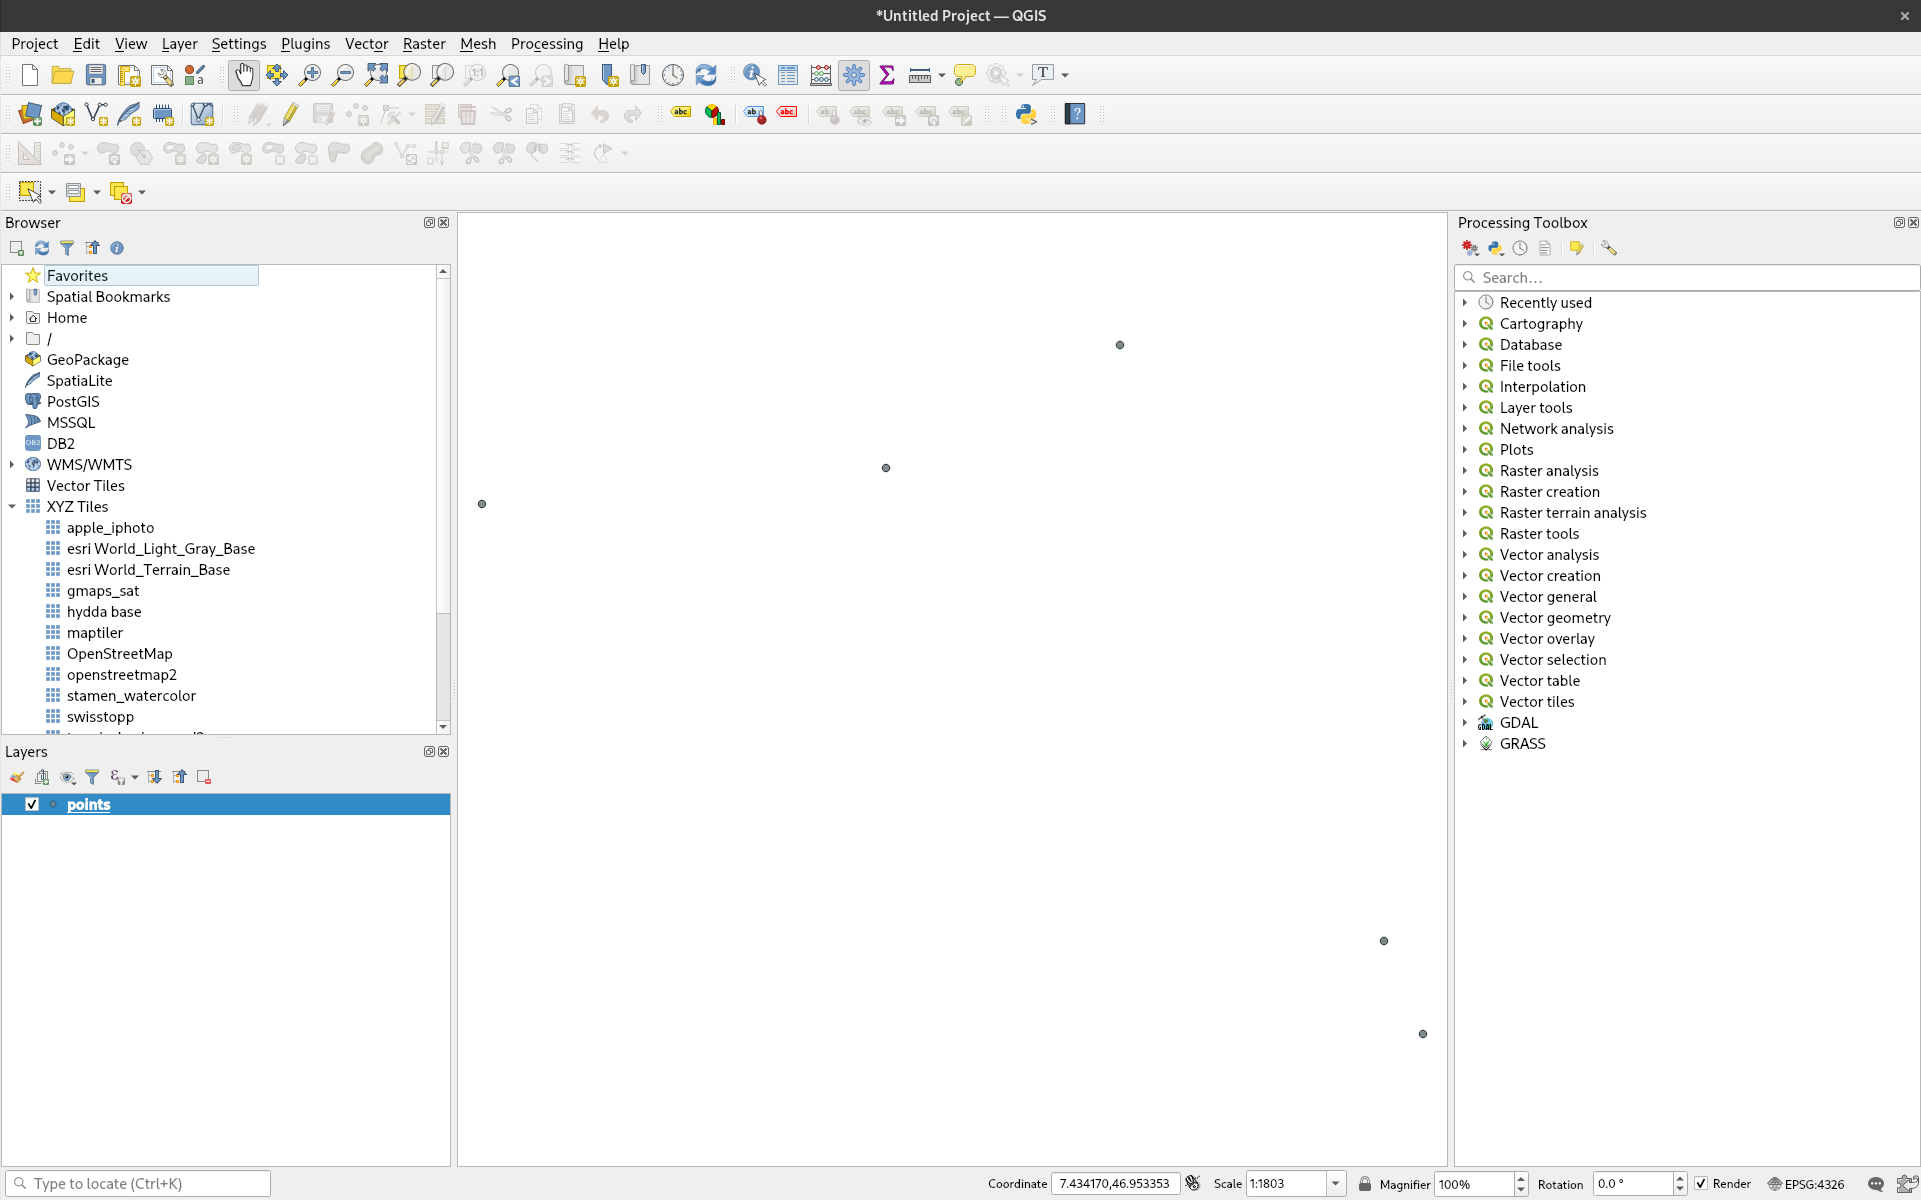Expand the Vector geometry toolbox group

(x=1465, y=618)
